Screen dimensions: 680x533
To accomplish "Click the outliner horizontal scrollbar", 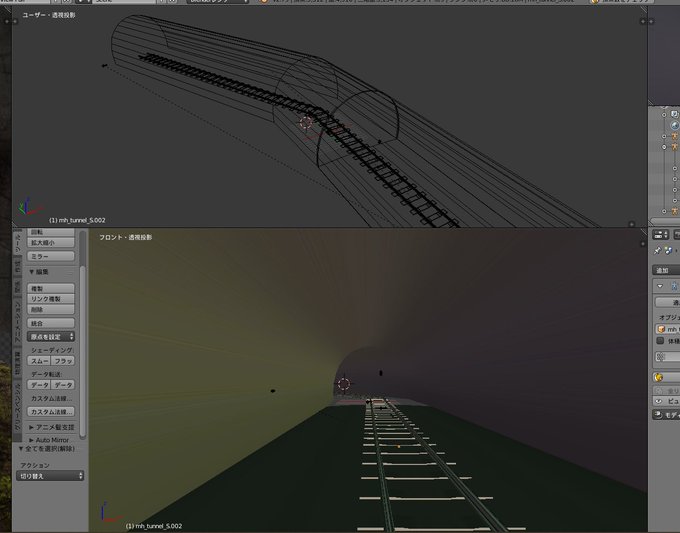I will tap(664, 221).
